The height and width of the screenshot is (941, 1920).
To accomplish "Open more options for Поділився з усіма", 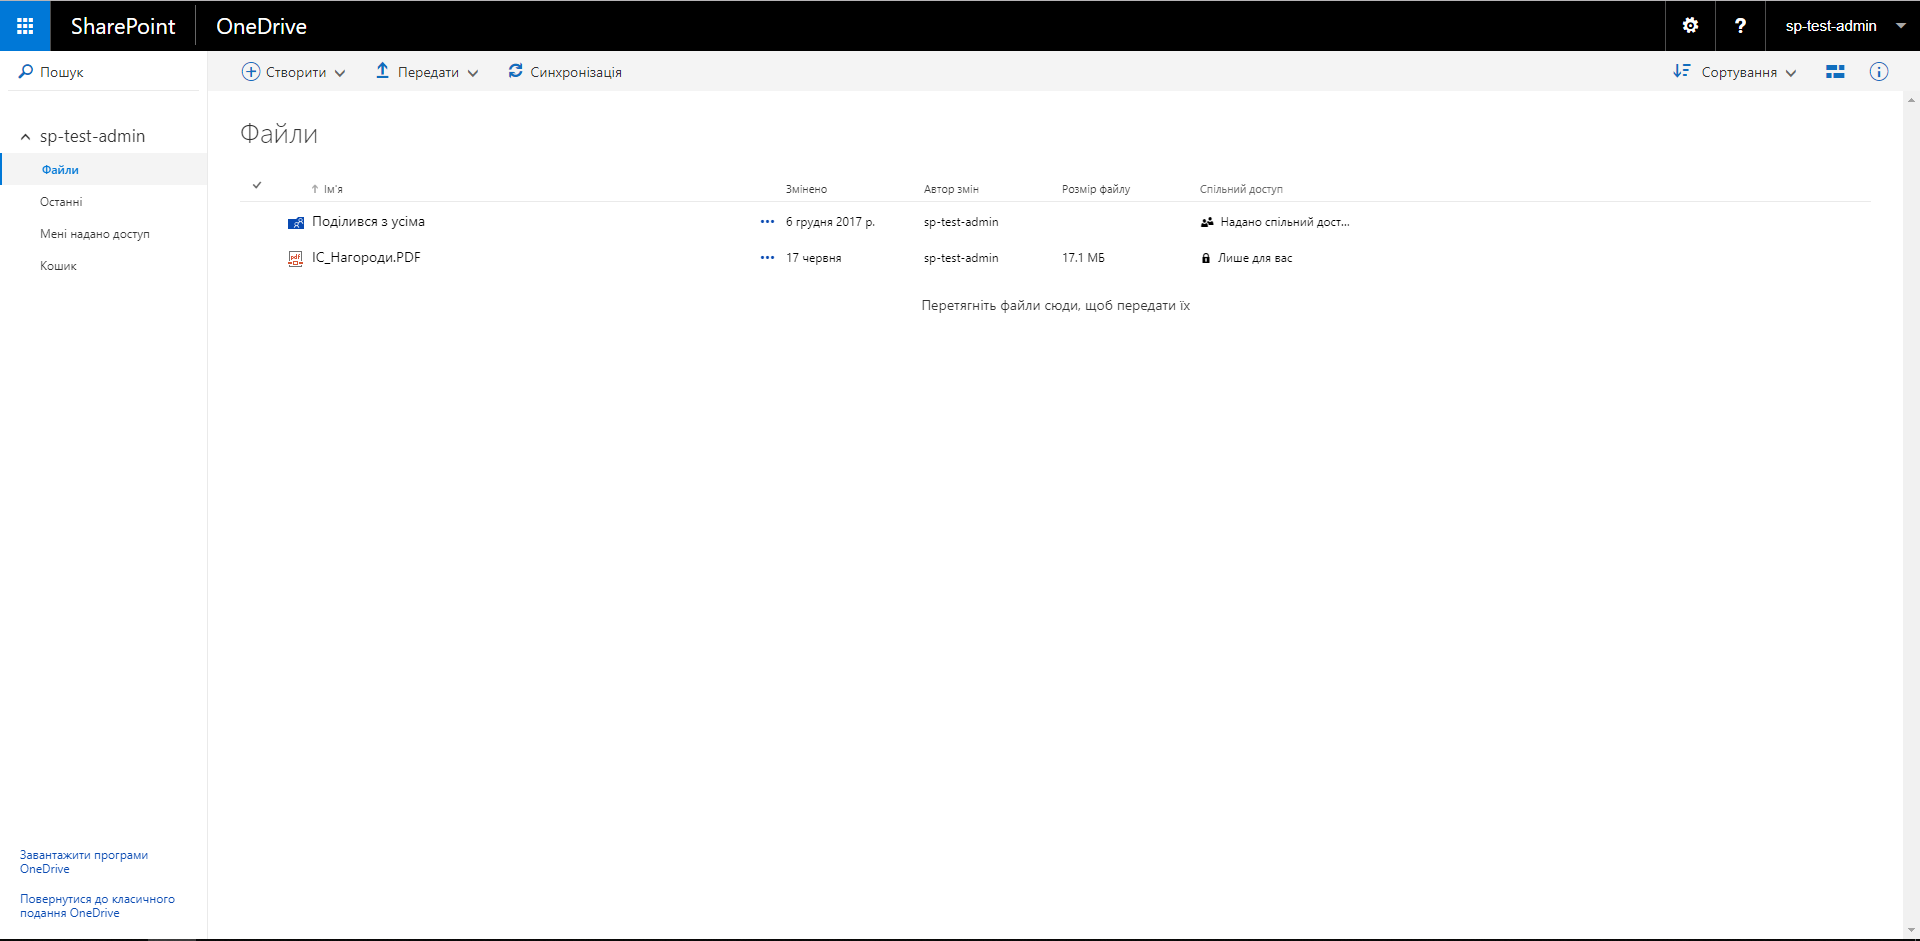I will pyautogui.click(x=767, y=222).
